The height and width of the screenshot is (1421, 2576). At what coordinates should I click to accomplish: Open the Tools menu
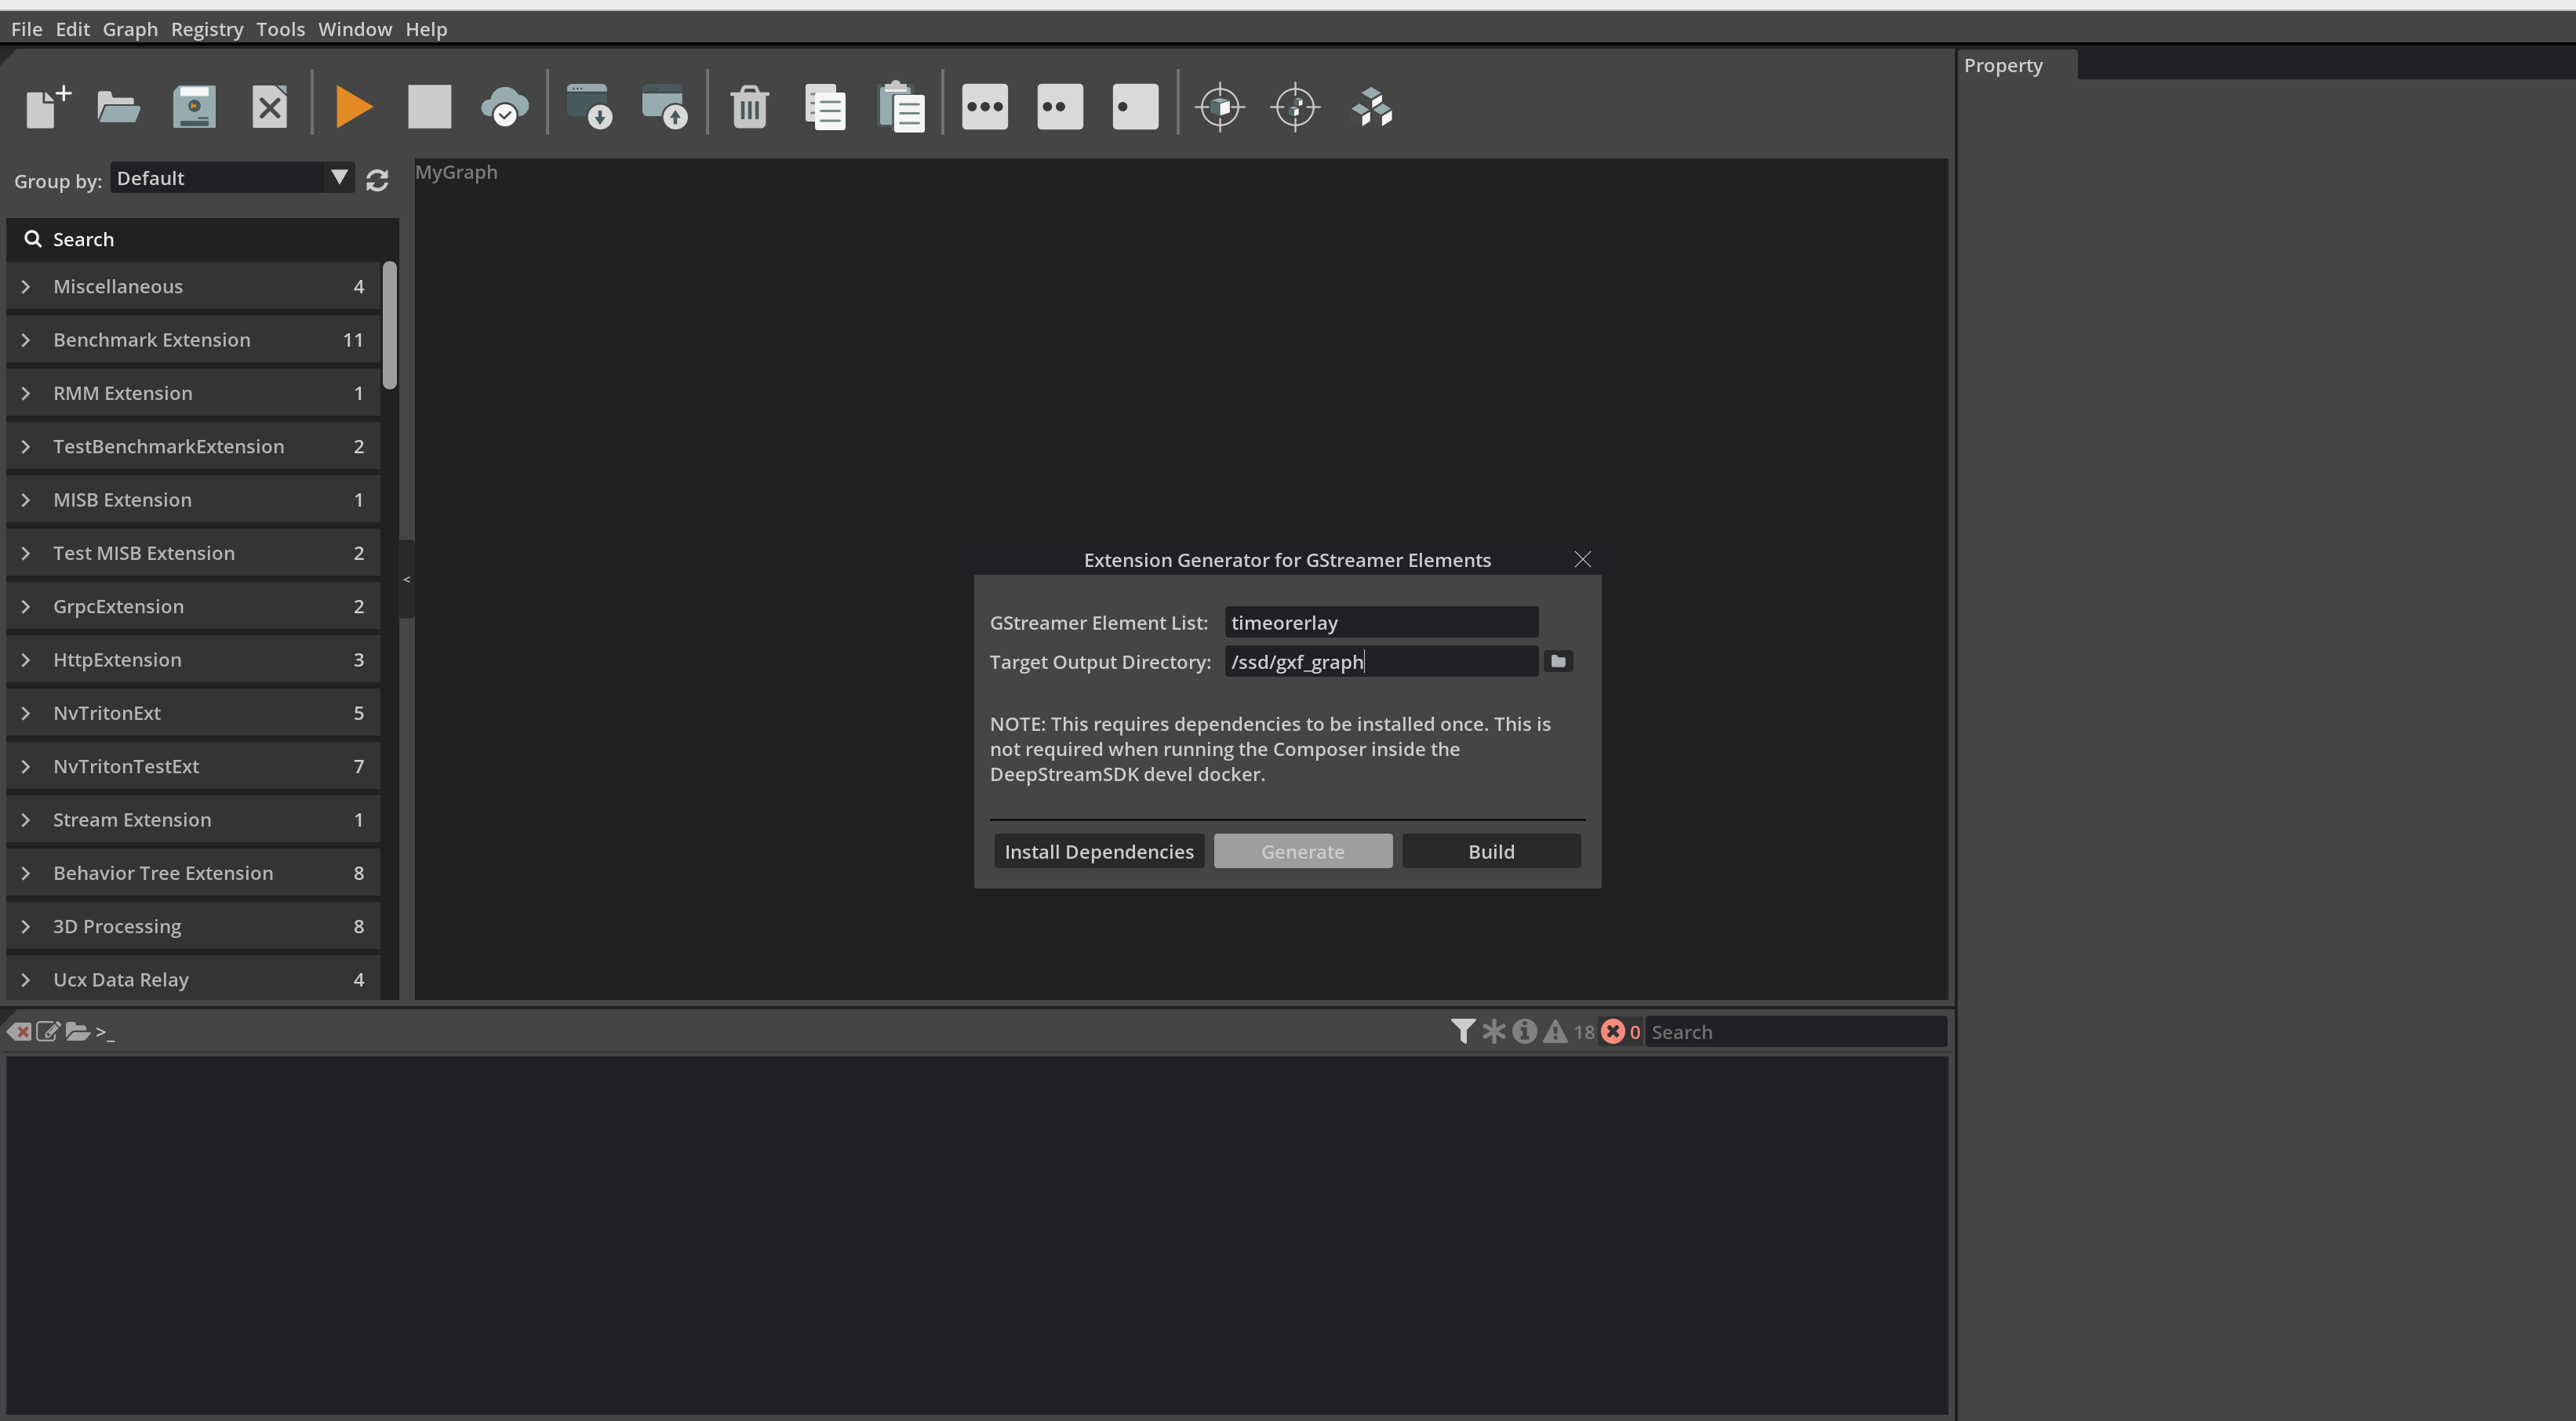pyautogui.click(x=280, y=29)
